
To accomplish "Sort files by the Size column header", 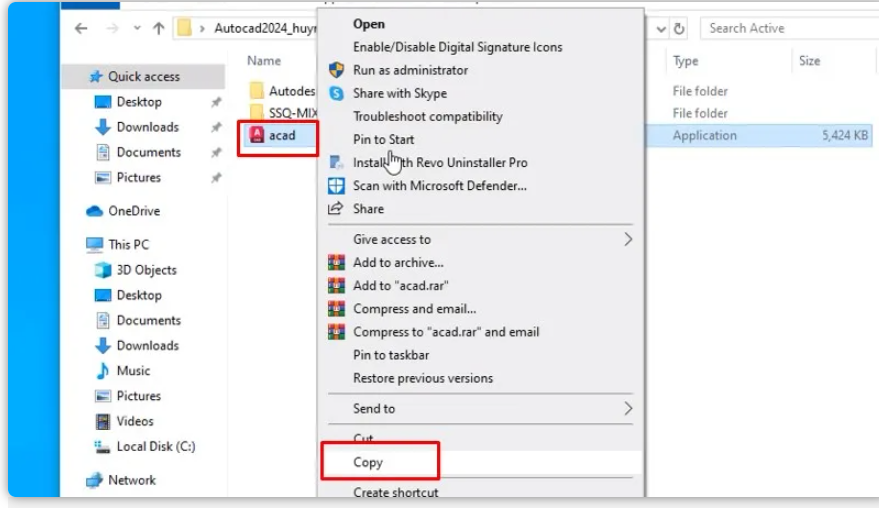I will tap(809, 61).
